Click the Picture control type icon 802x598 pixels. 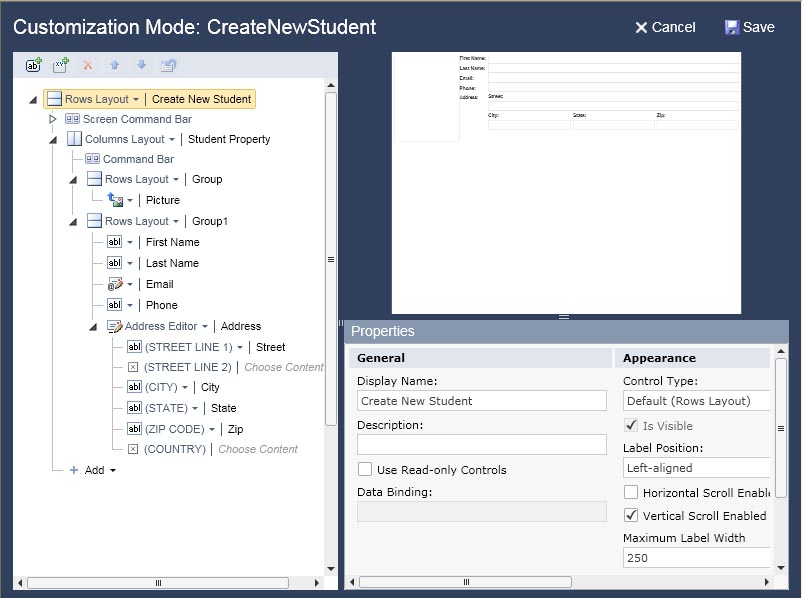click(115, 200)
